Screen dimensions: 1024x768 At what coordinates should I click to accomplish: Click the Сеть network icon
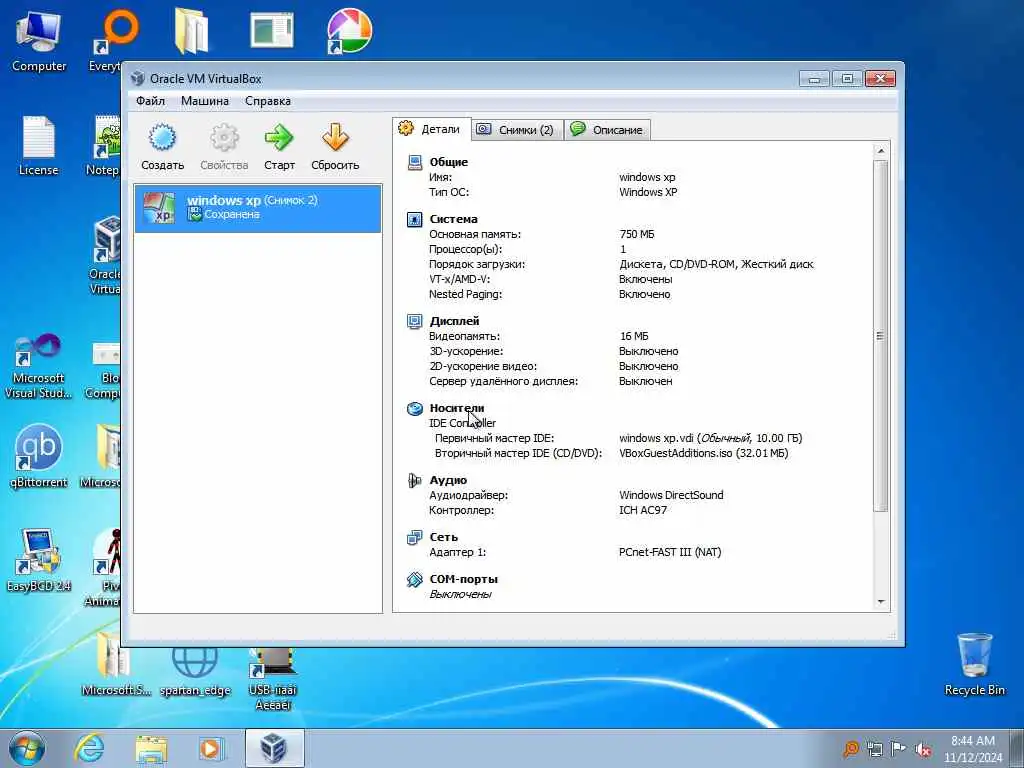pos(415,537)
